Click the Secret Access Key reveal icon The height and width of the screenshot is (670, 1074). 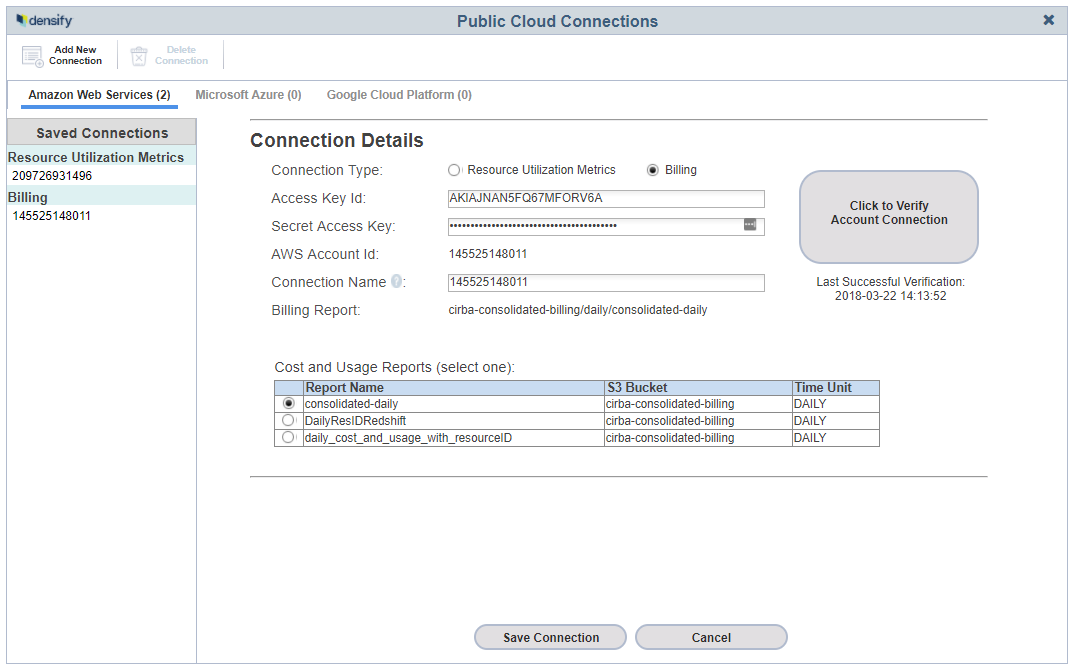[x=750, y=226]
